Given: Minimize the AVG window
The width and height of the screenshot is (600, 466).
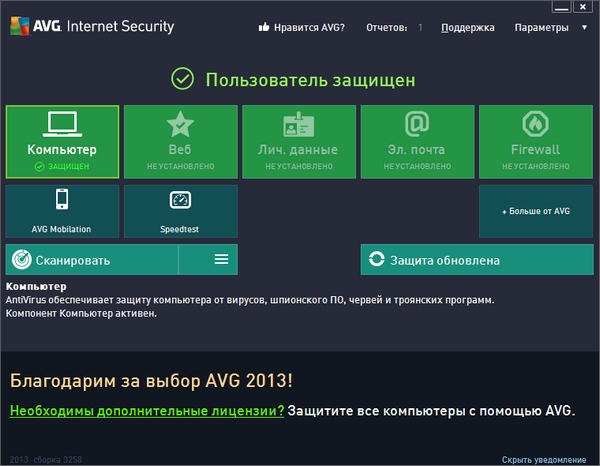Looking at the screenshot, I should (558, 6).
